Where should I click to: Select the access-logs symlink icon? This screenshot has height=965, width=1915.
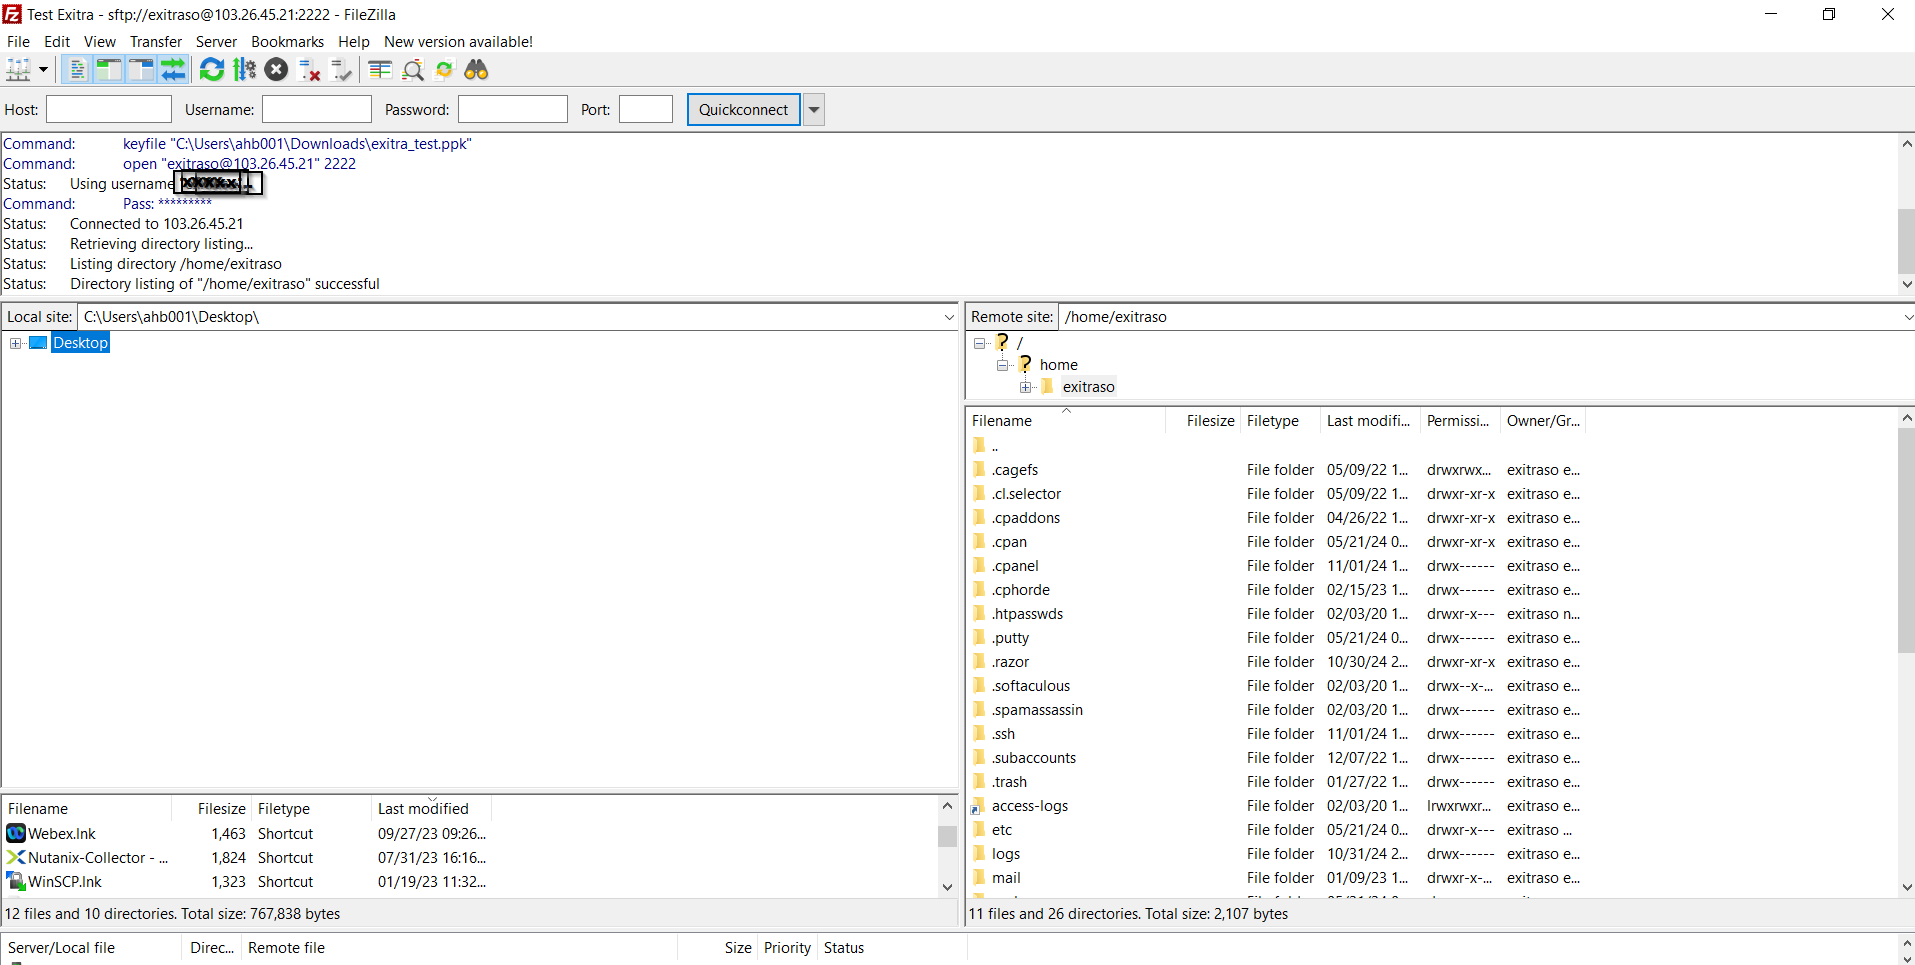click(980, 806)
